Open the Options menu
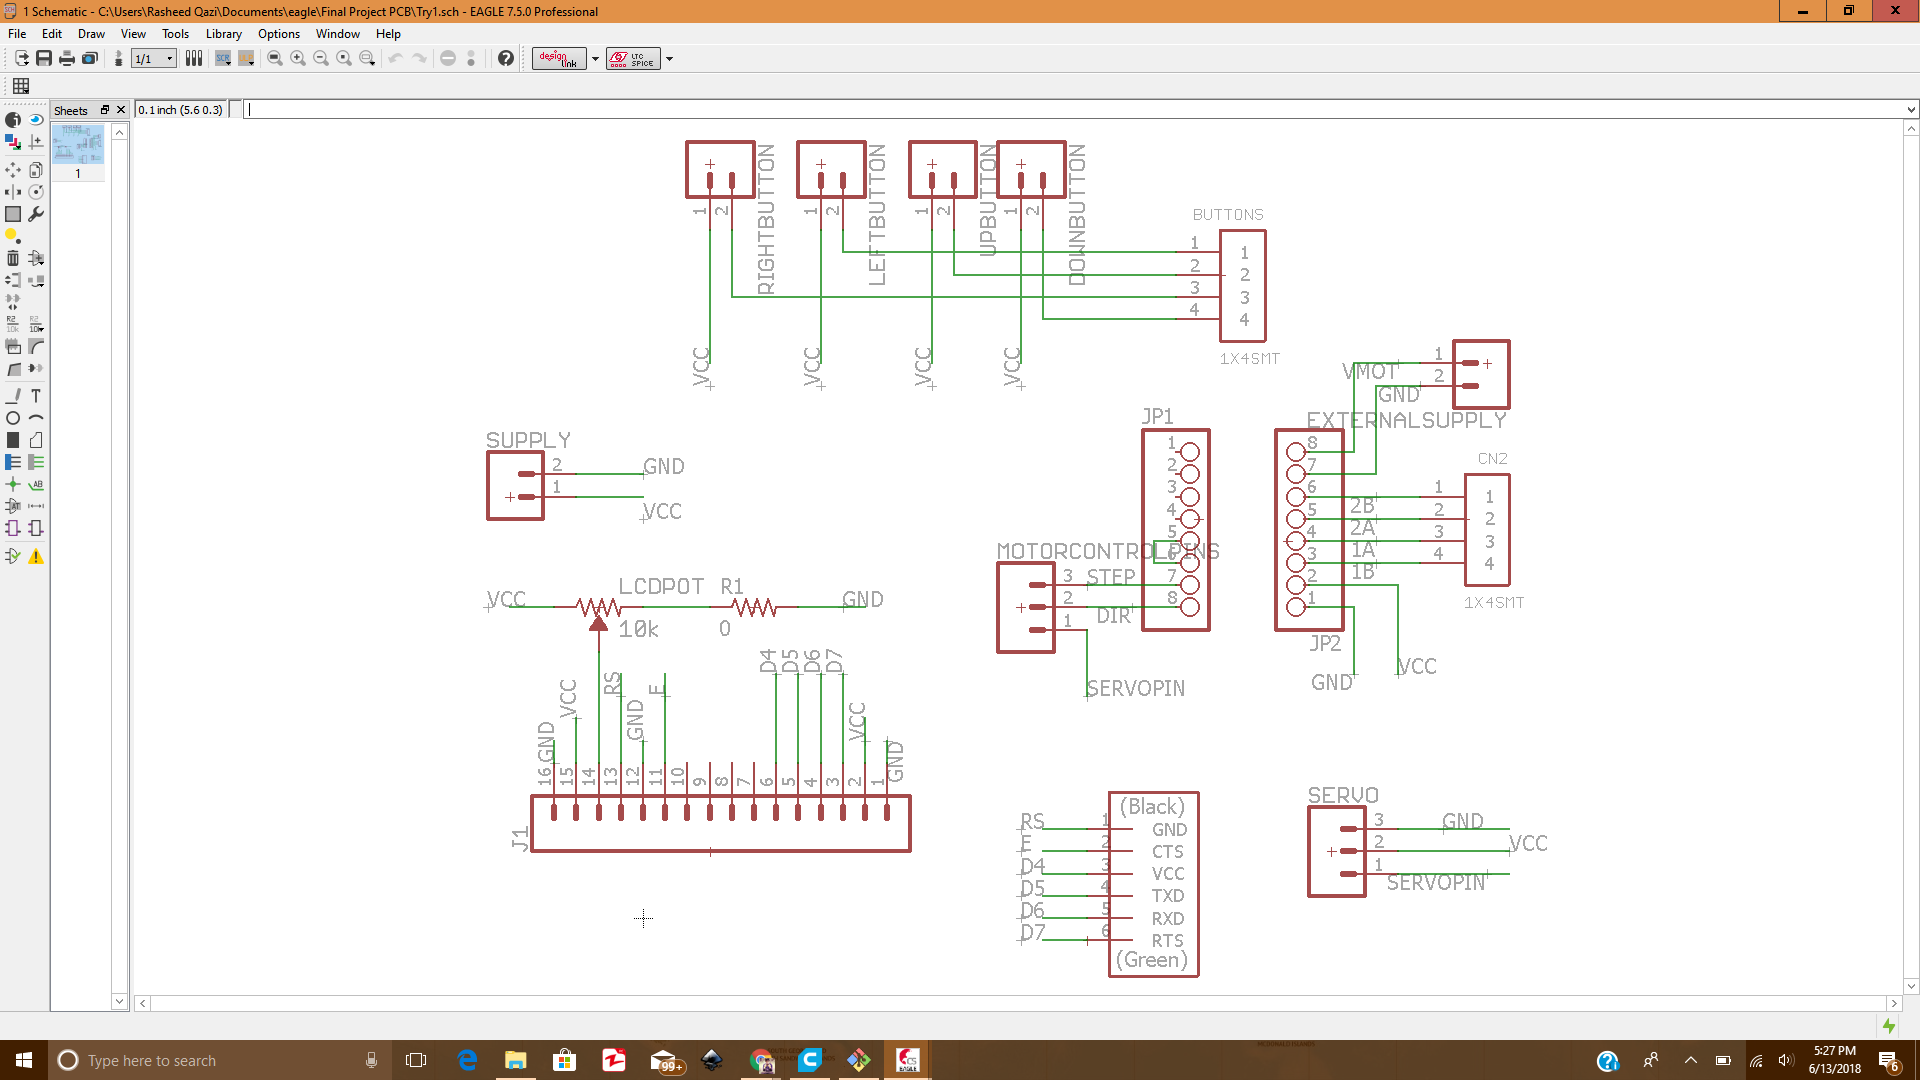The image size is (1920, 1080). tap(278, 33)
